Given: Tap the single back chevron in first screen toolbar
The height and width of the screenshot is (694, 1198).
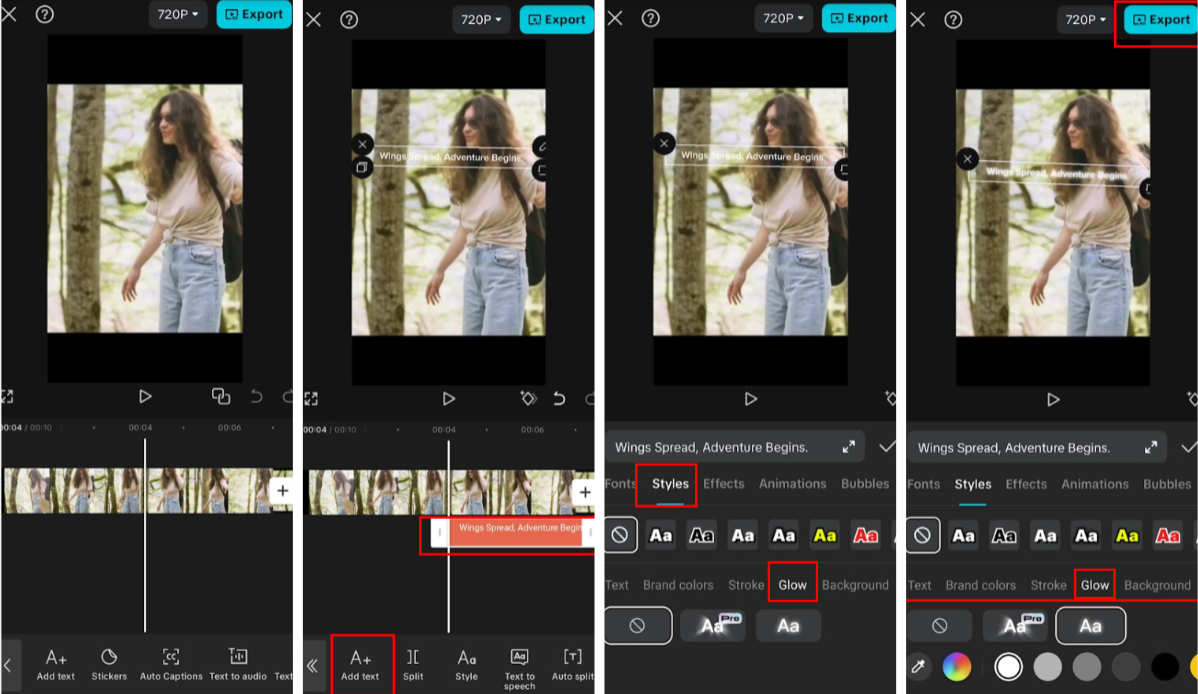Looking at the screenshot, I should (x=8, y=665).
